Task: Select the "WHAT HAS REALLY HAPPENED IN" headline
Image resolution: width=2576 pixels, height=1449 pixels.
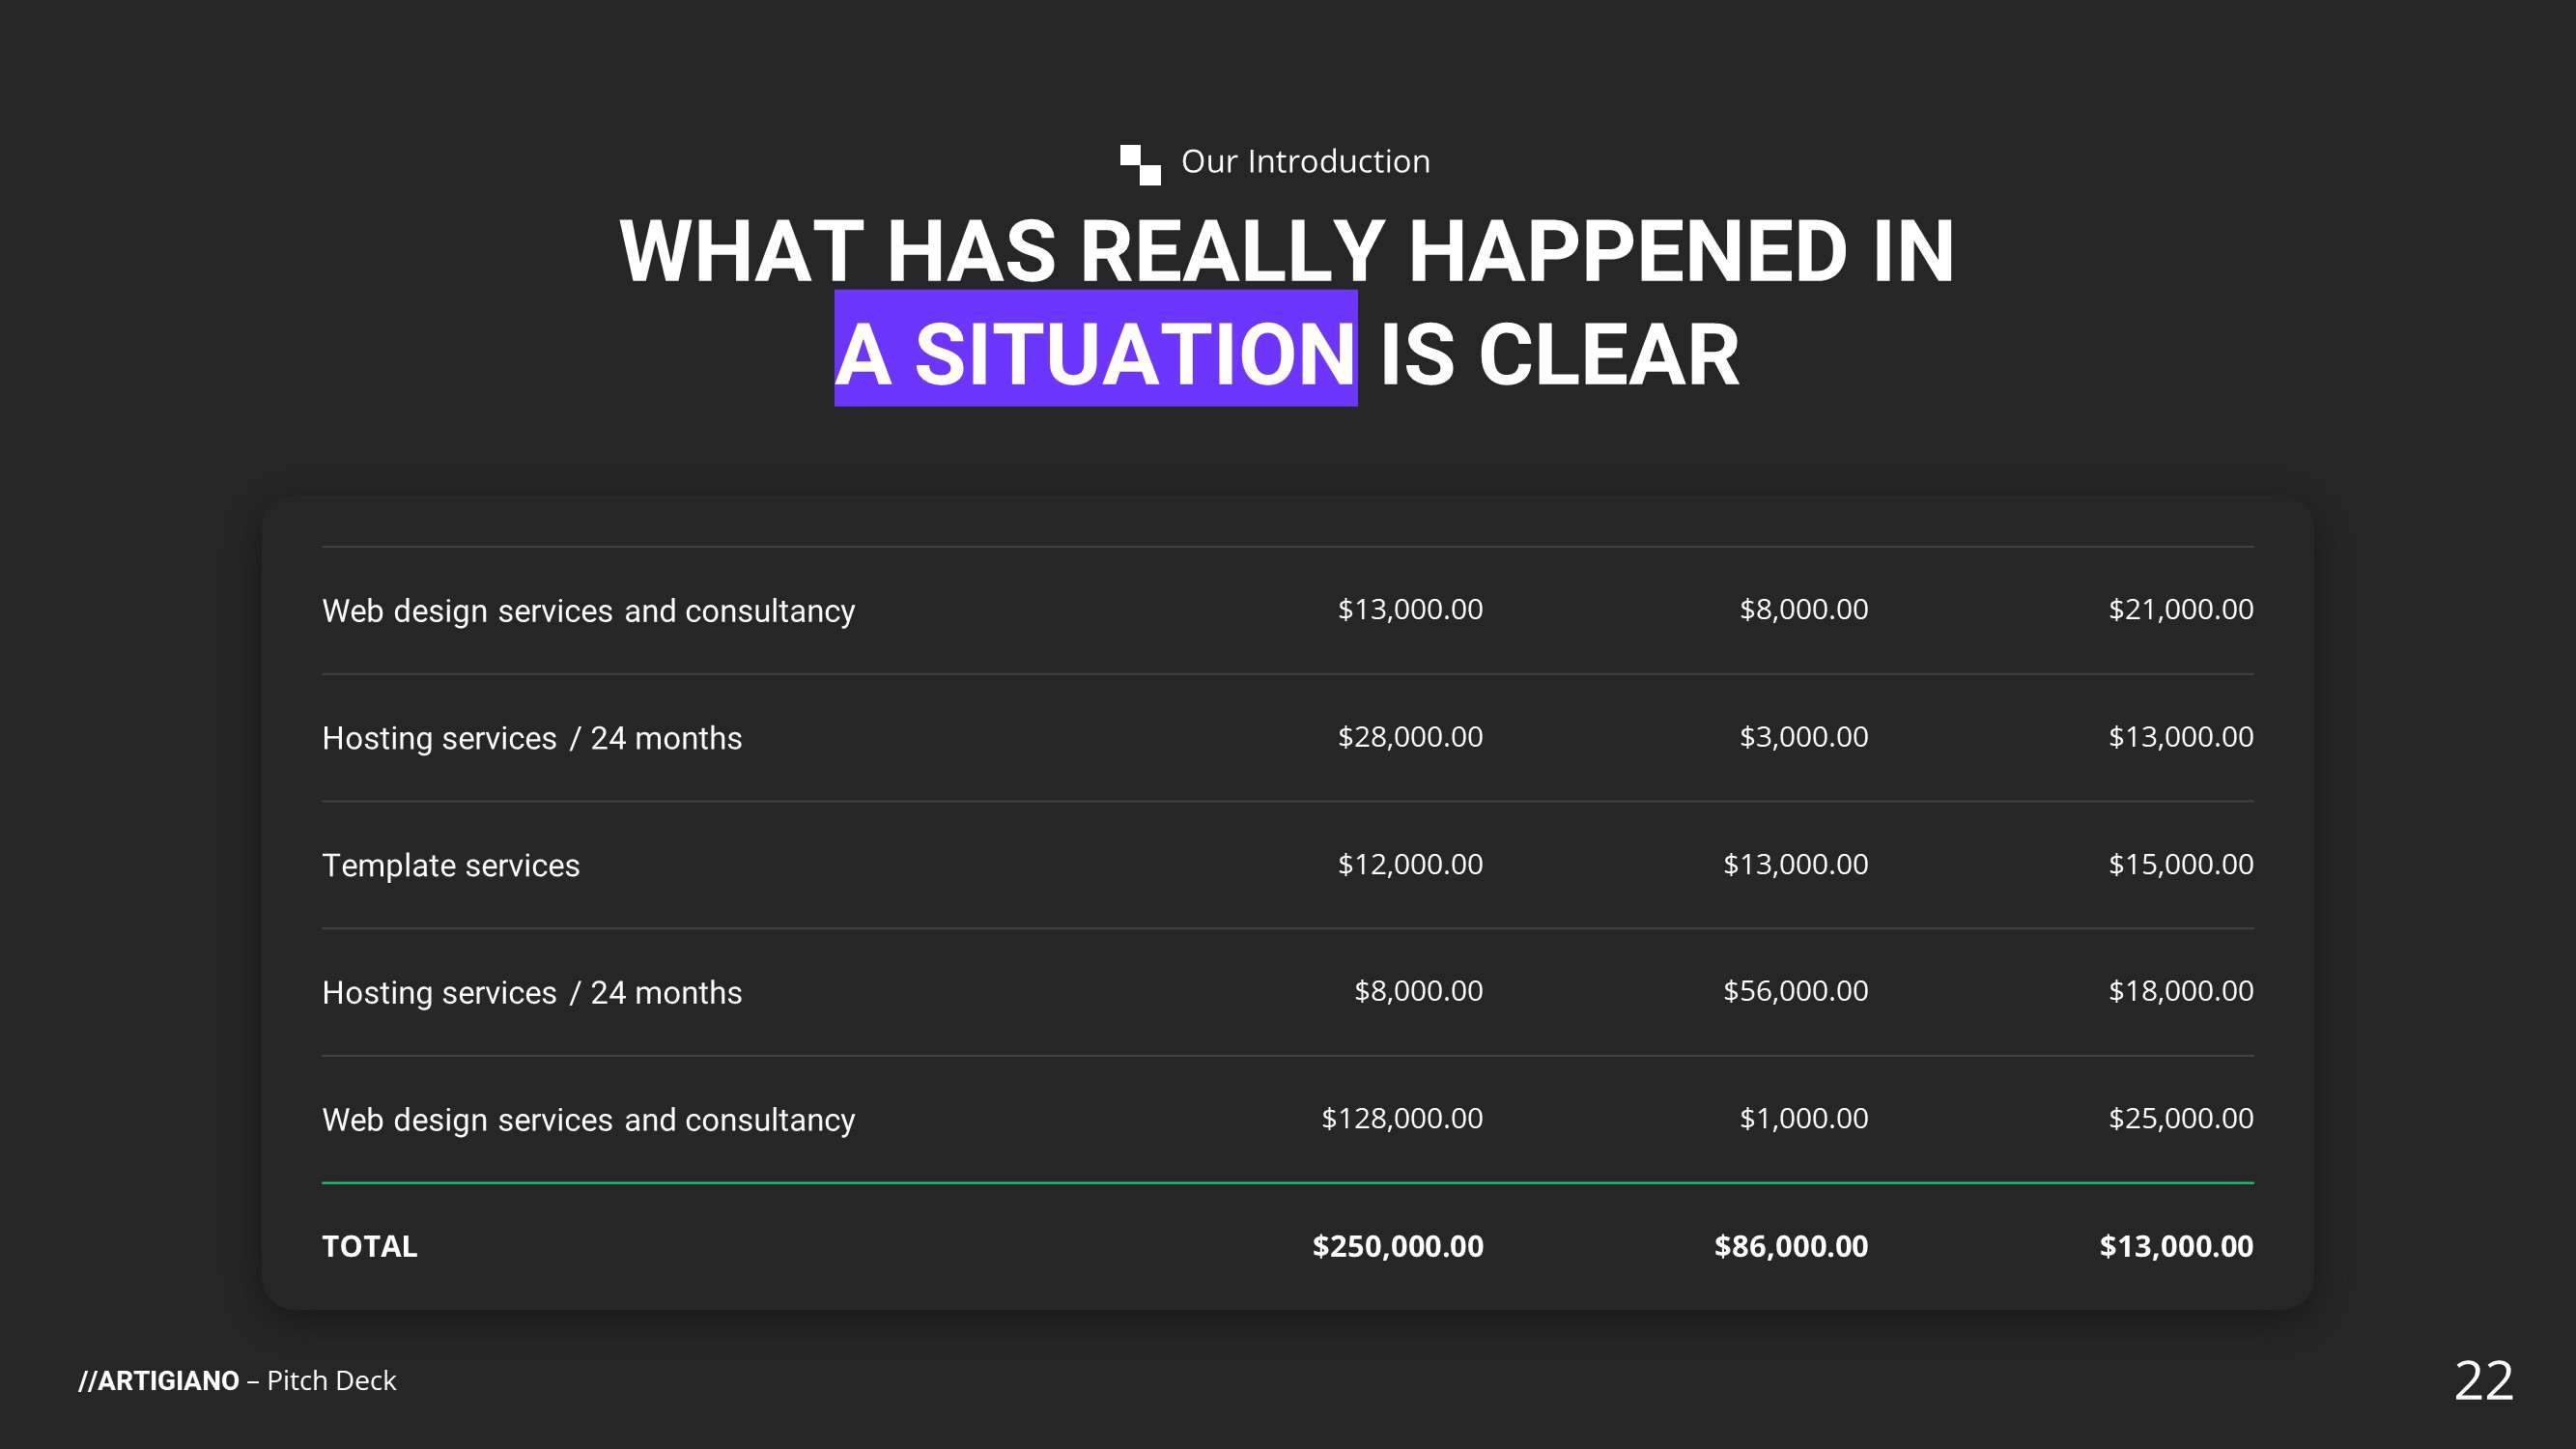Action: (1286, 252)
